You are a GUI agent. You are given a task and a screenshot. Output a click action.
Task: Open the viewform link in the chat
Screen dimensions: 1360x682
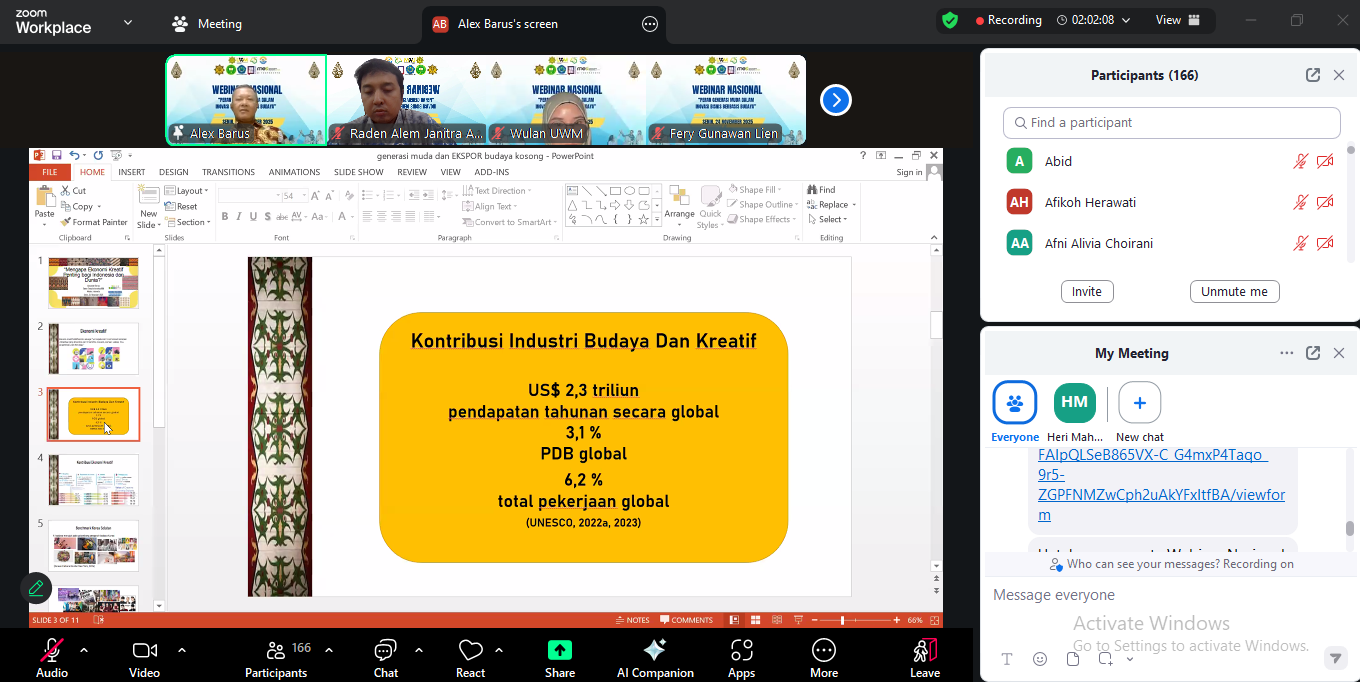tap(1162, 485)
